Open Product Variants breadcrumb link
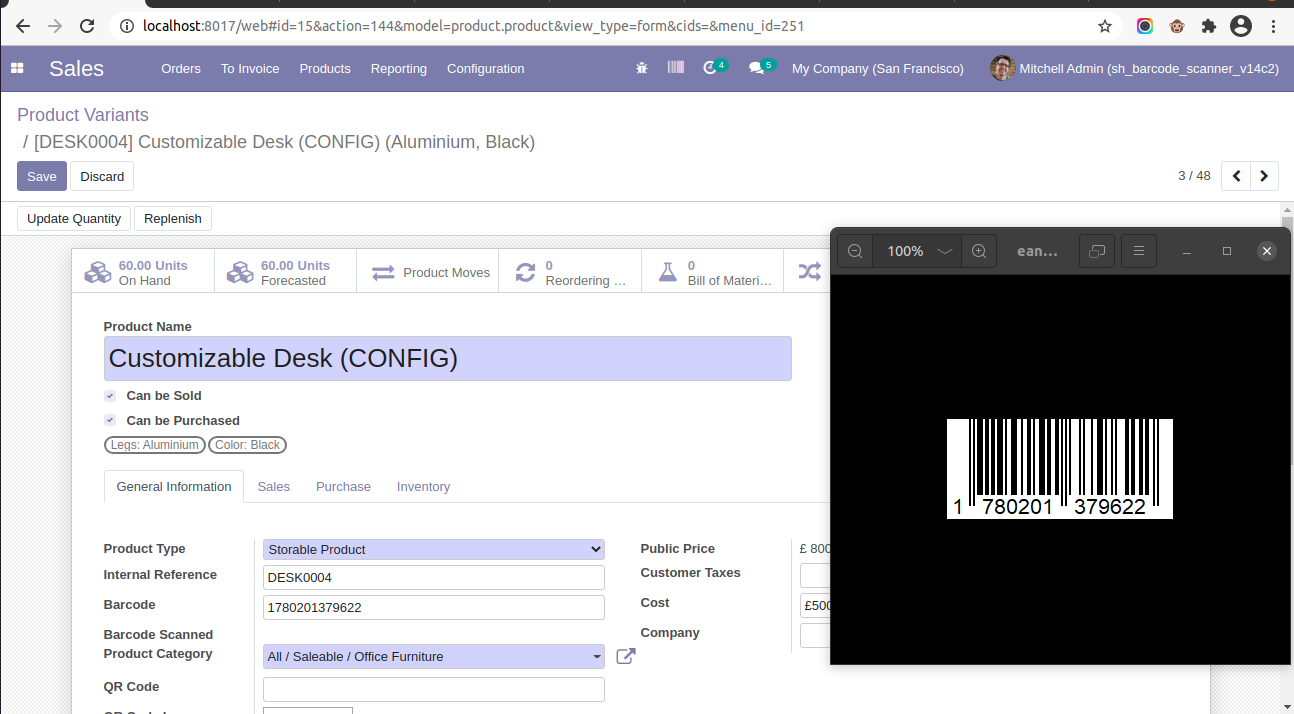This screenshot has height=714, width=1294. pyautogui.click(x=83, y=115)
